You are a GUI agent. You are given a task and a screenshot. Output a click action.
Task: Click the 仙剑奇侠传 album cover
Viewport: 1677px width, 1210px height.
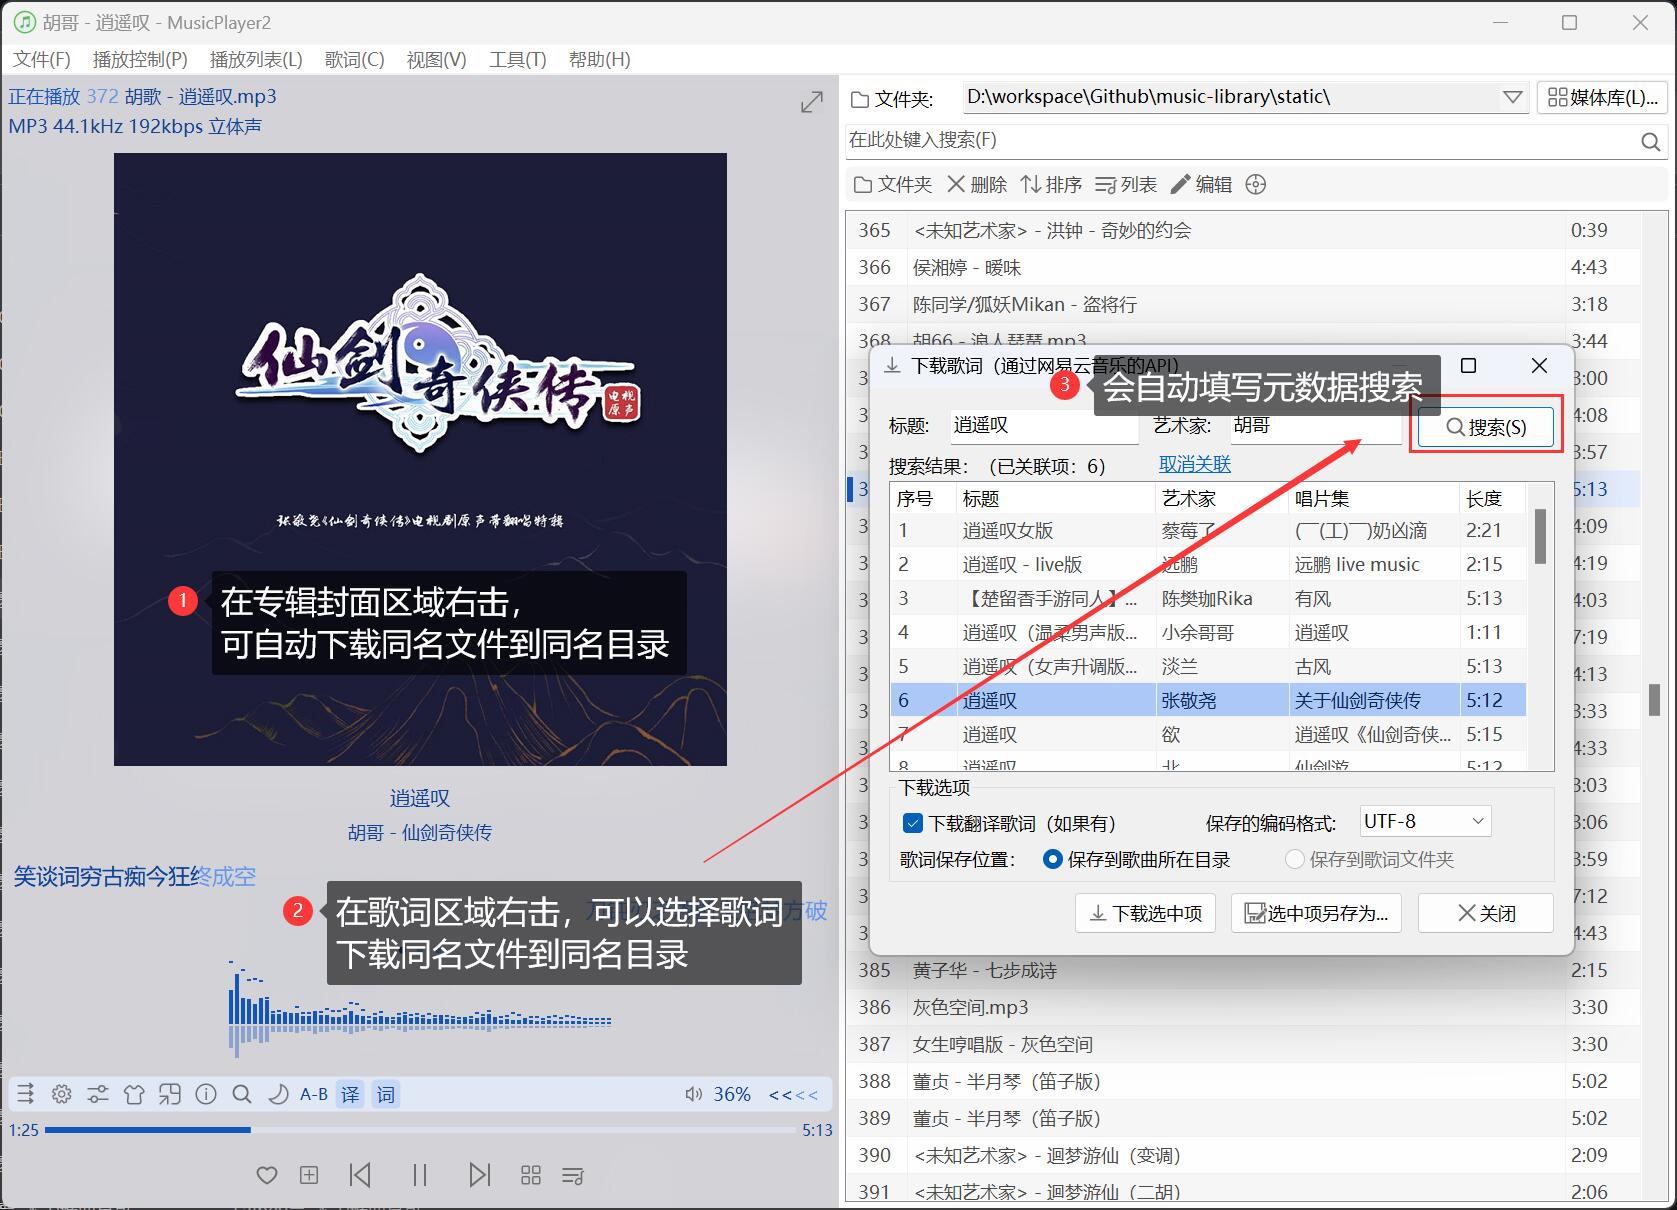(420, 459)
